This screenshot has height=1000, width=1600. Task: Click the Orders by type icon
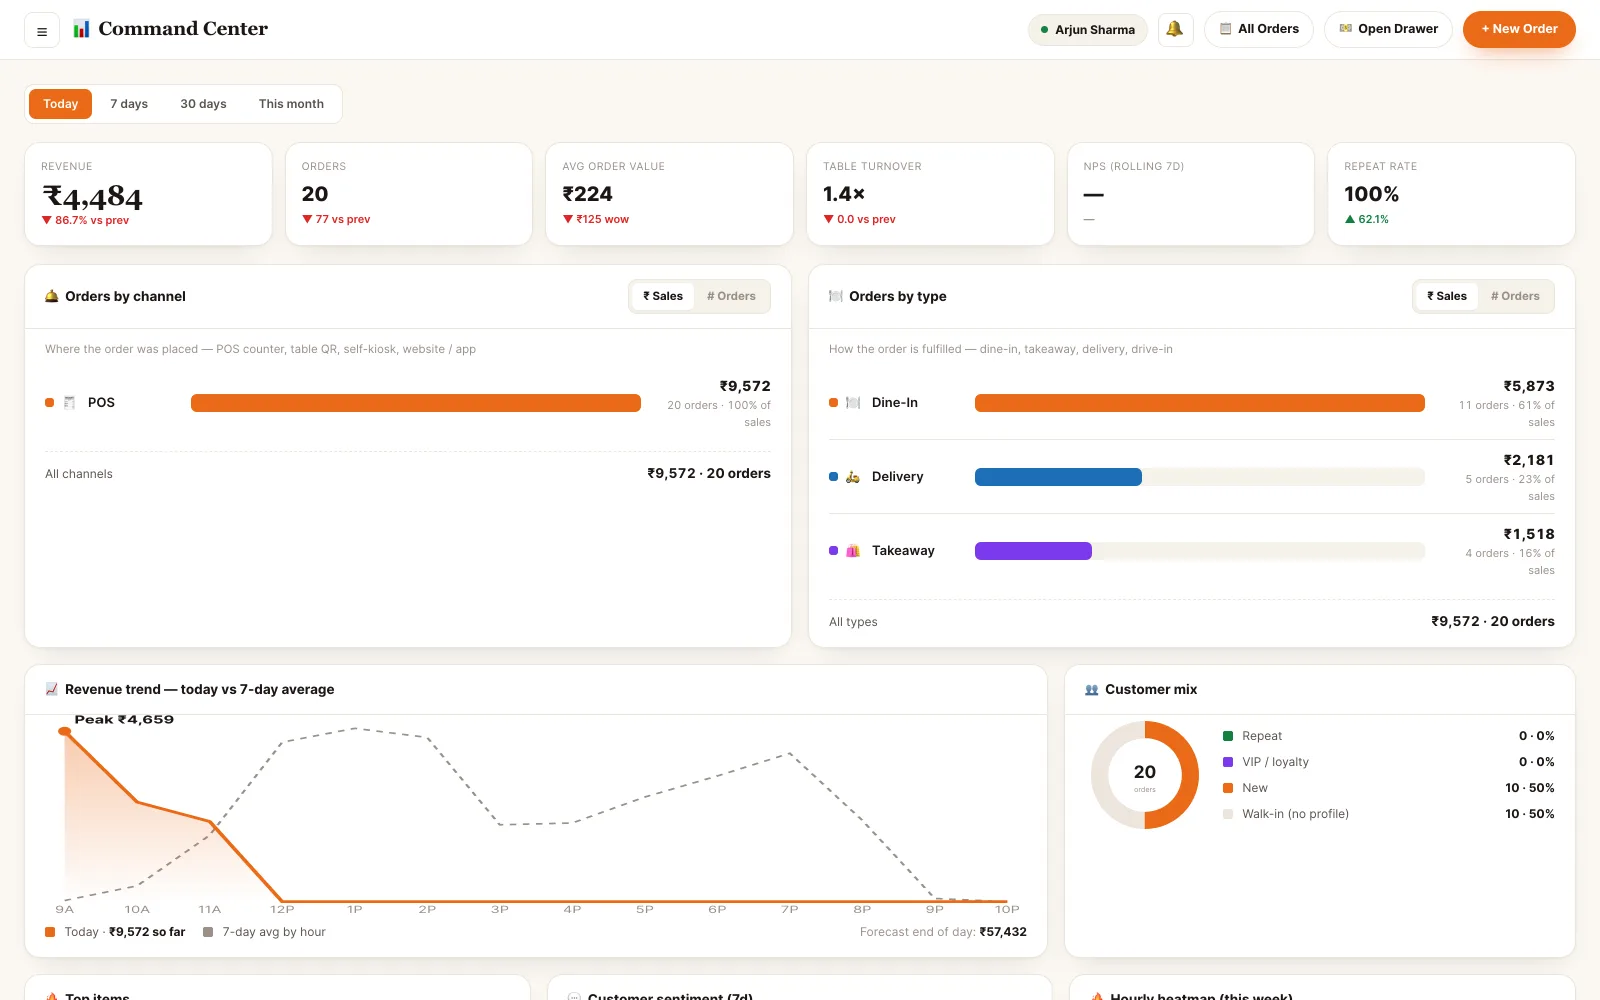click(836, 296)
